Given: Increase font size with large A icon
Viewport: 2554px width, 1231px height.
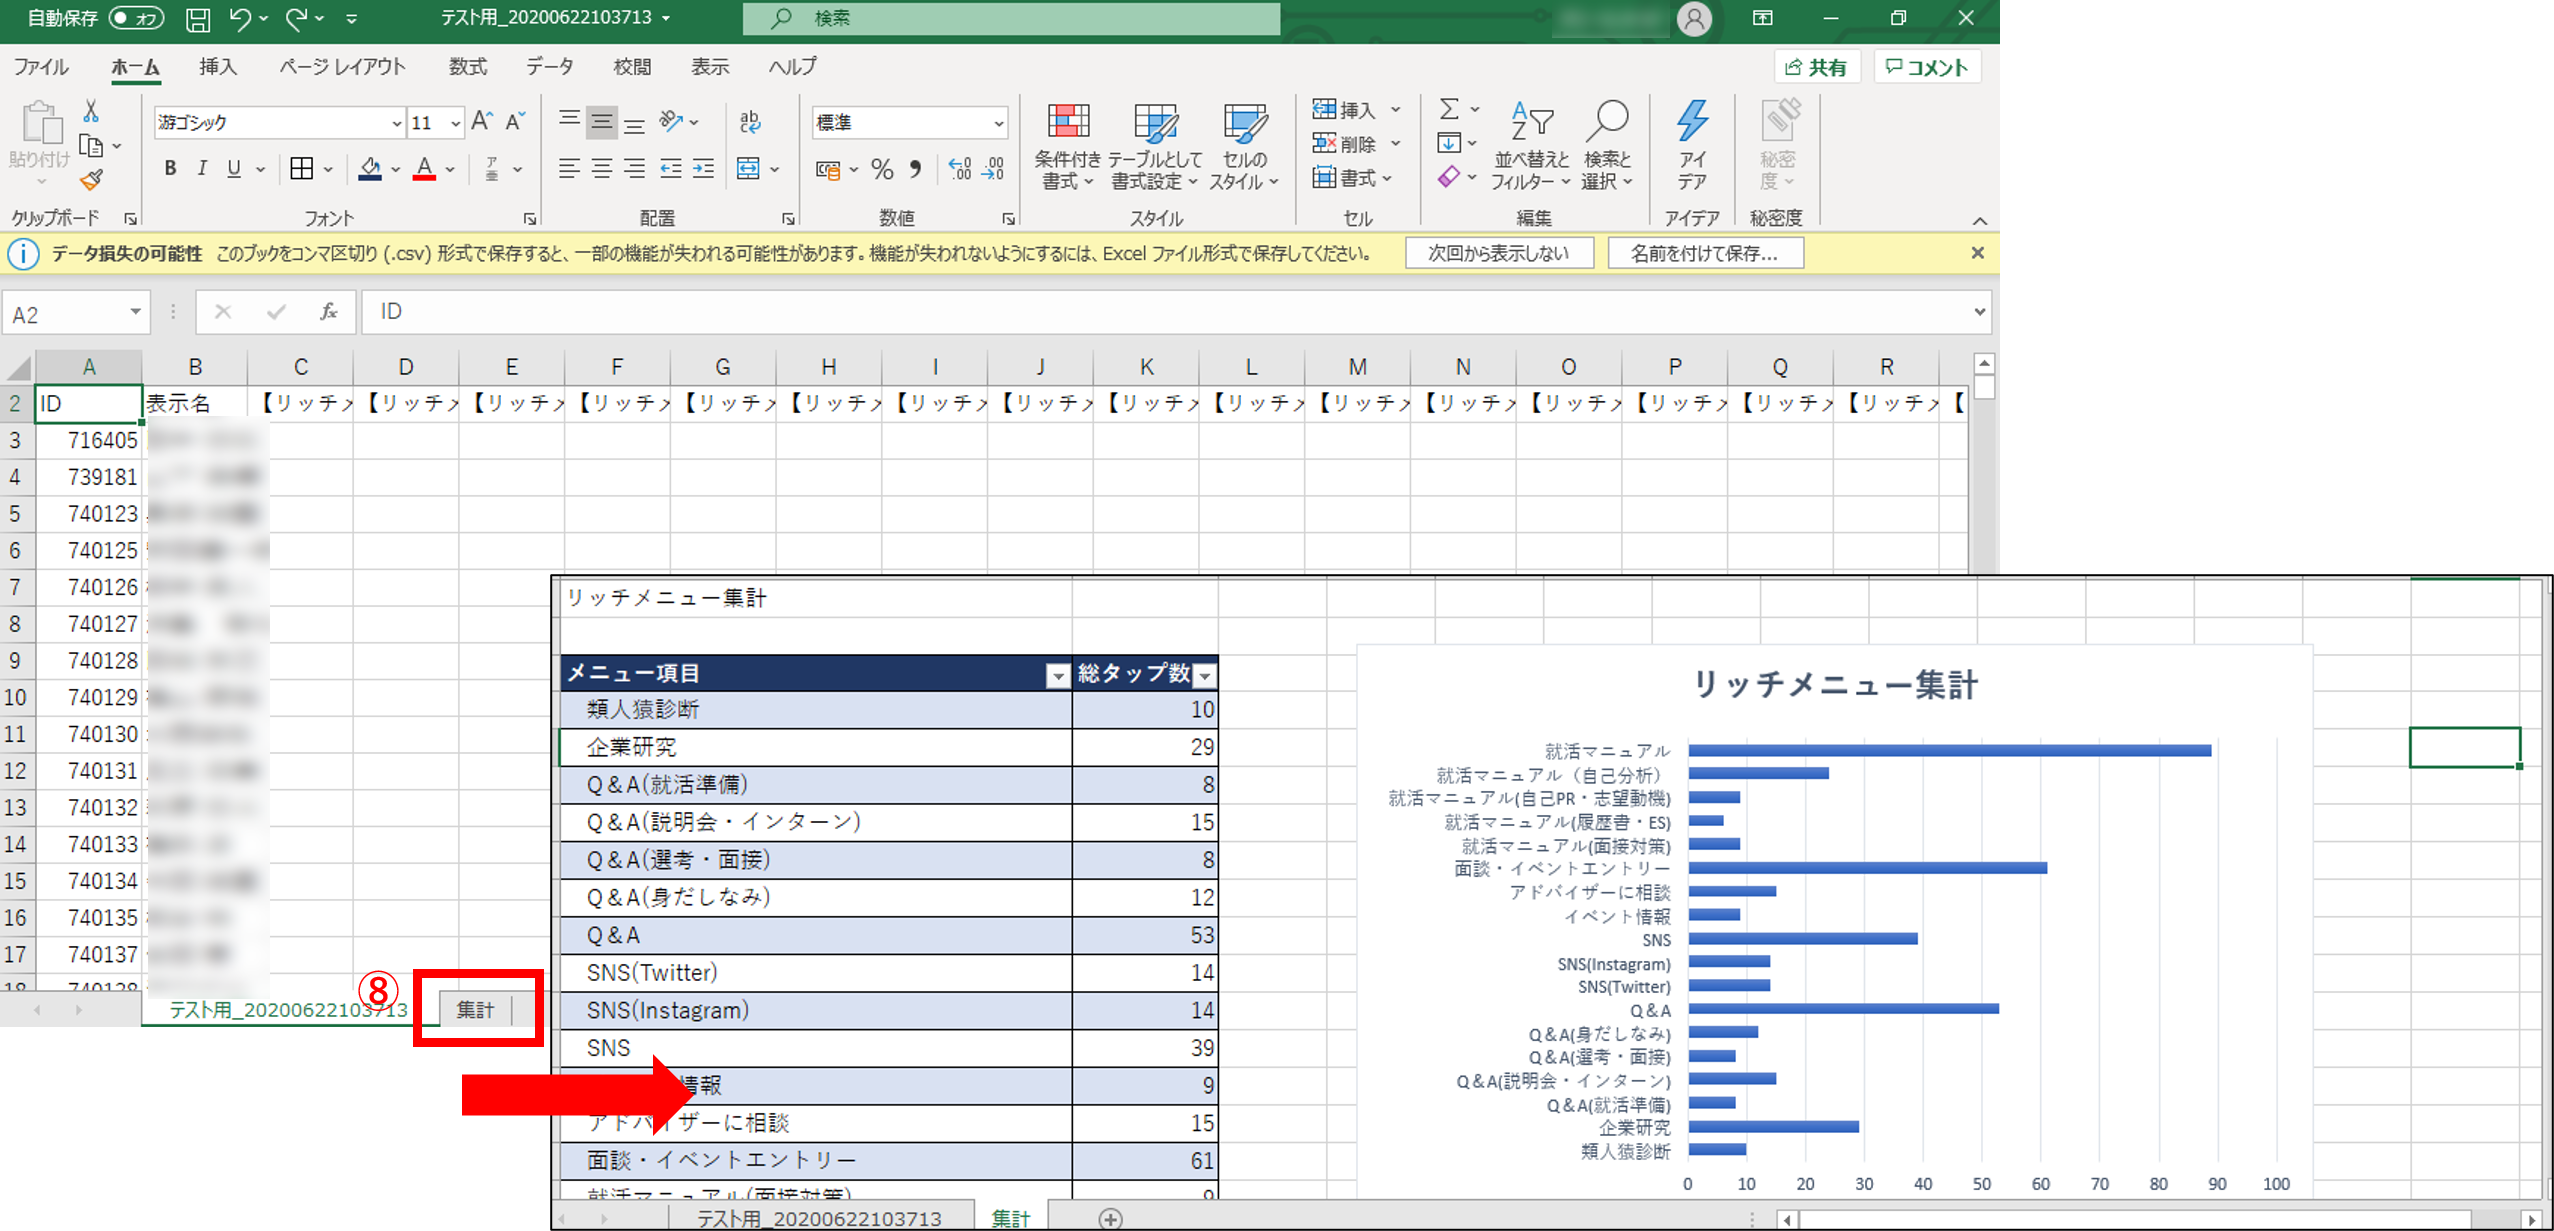Looking at the screenshot, I should click(481, 121).
